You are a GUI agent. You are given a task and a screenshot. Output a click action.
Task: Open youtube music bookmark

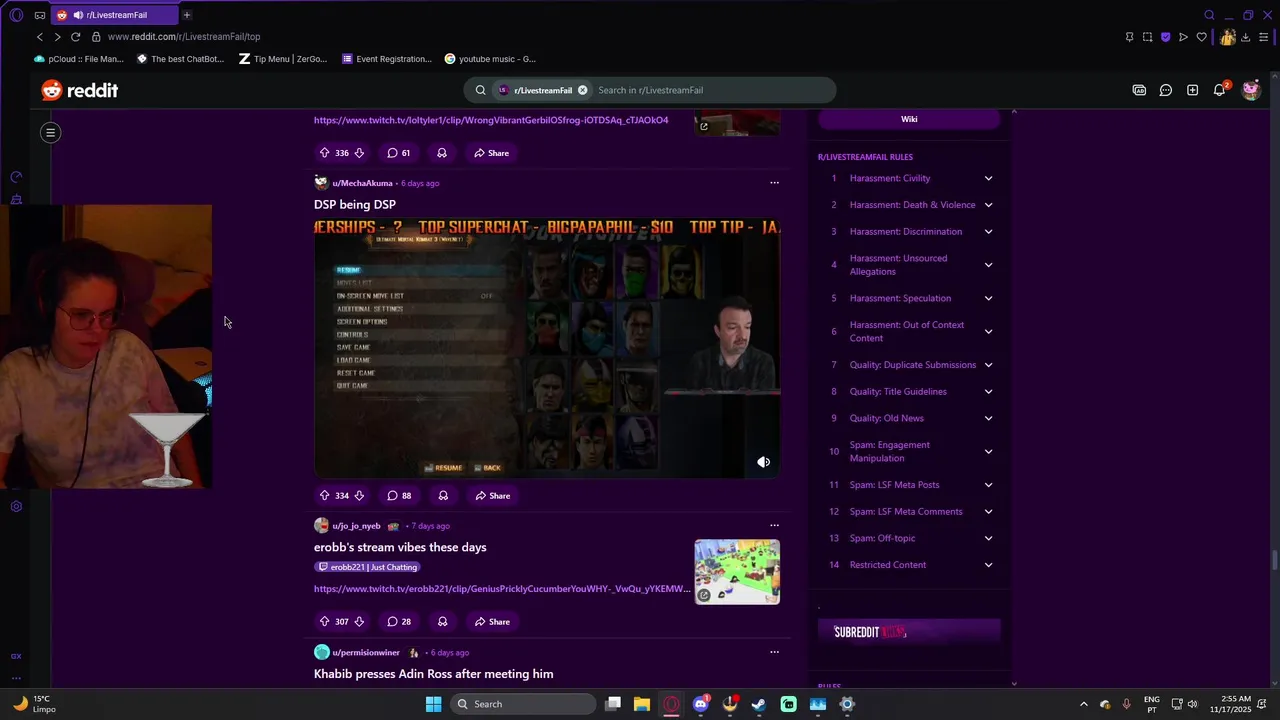coord(490,59)
